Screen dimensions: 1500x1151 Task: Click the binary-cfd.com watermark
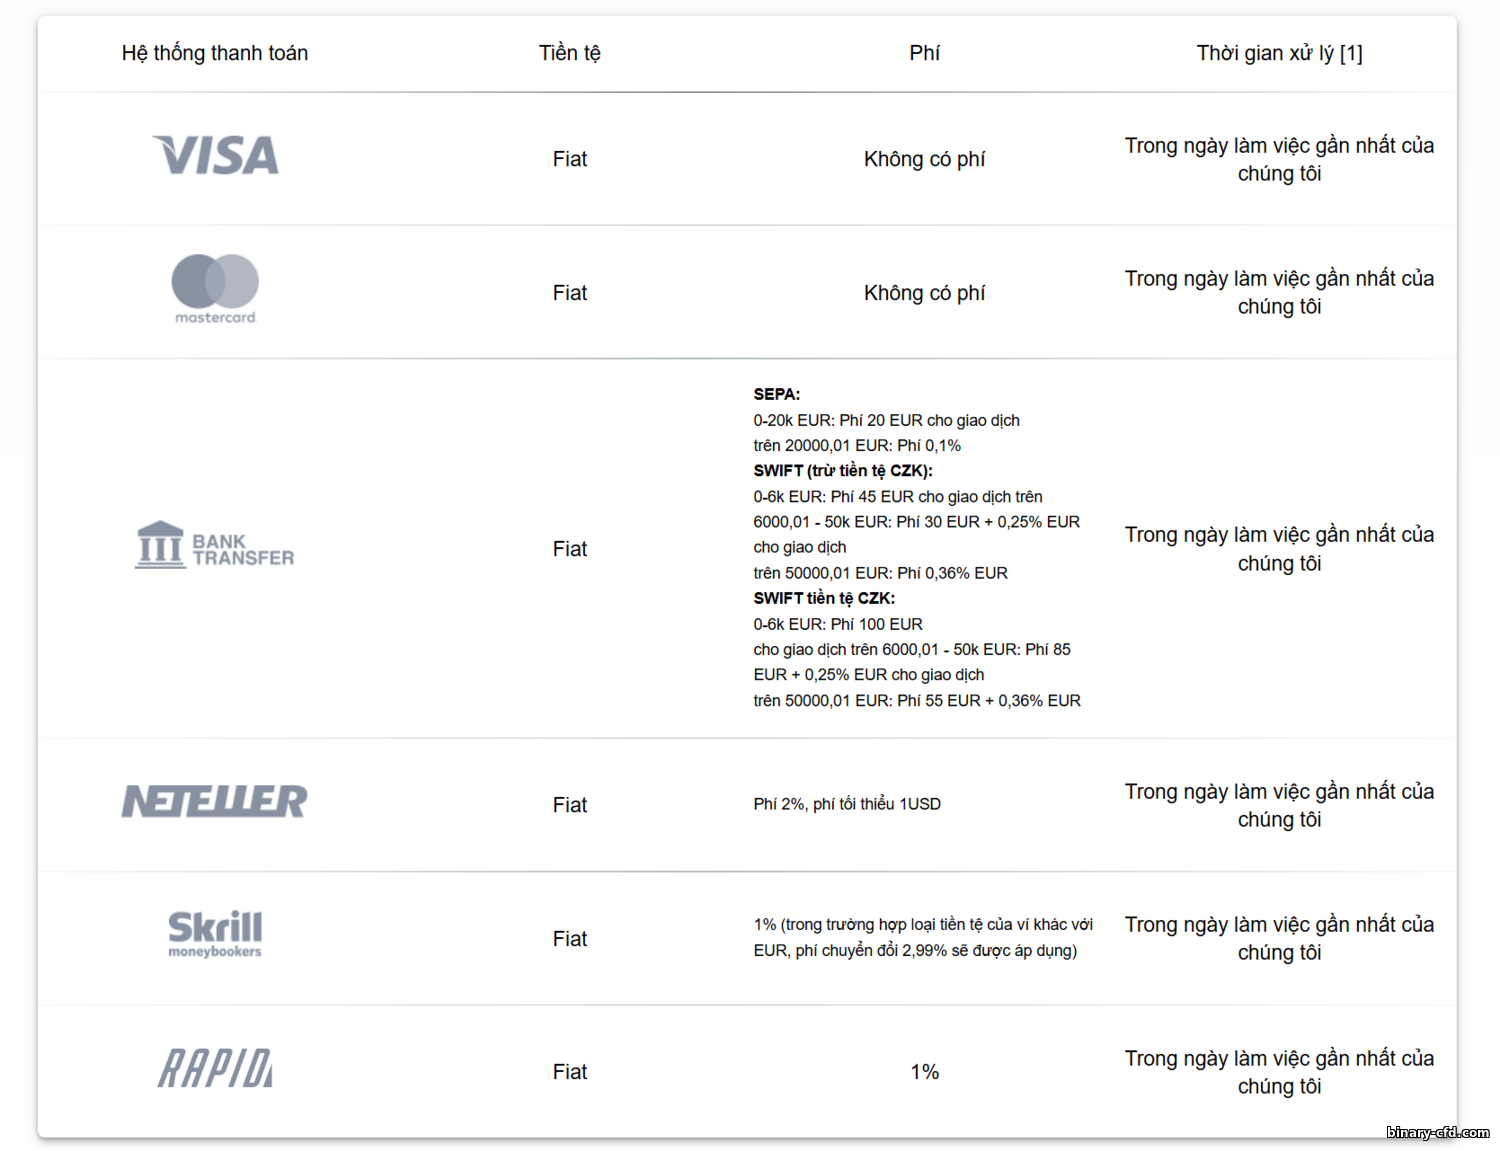pos(1437,1133)
